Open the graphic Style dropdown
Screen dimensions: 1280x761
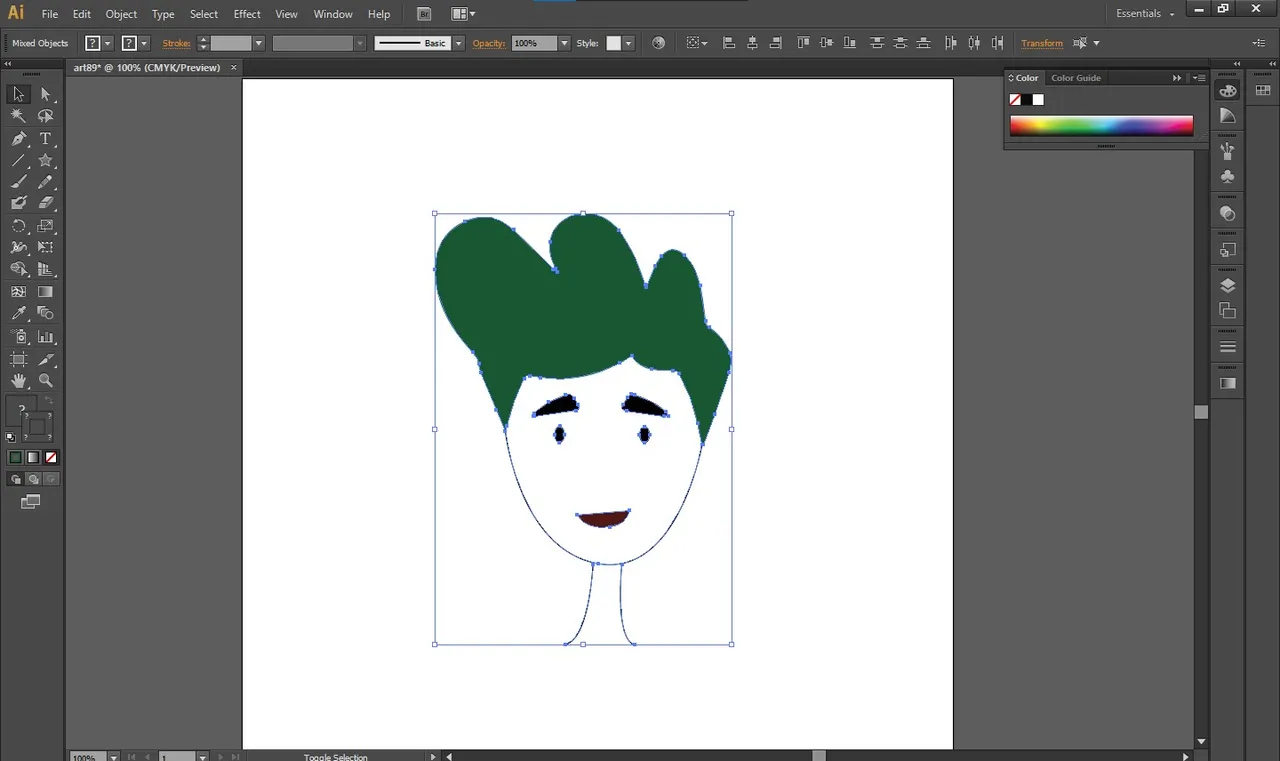pyautogui.click(x=628, y=43)
